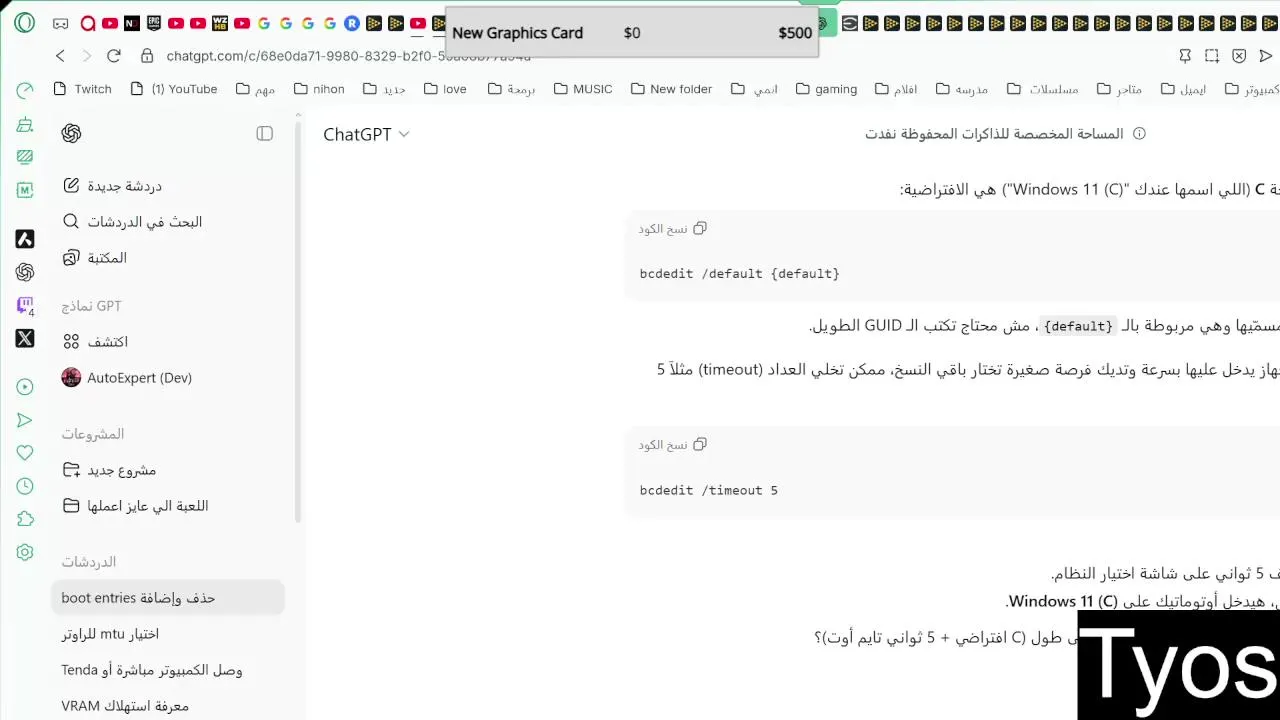The image size is (1280, 720).
Task: Start a new chat (دردشة جديدة)
Action: pos(168,186)
